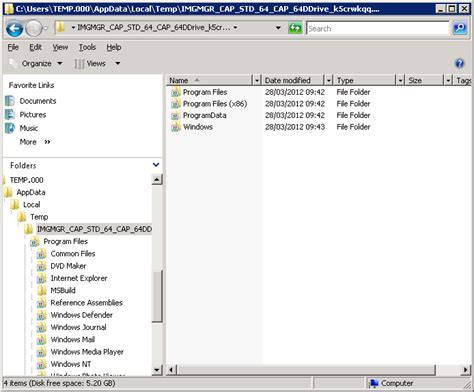The width and height of the screenshot is (474, 392).
Task: Sort by the Name column header
Action: tap(210, 80)
